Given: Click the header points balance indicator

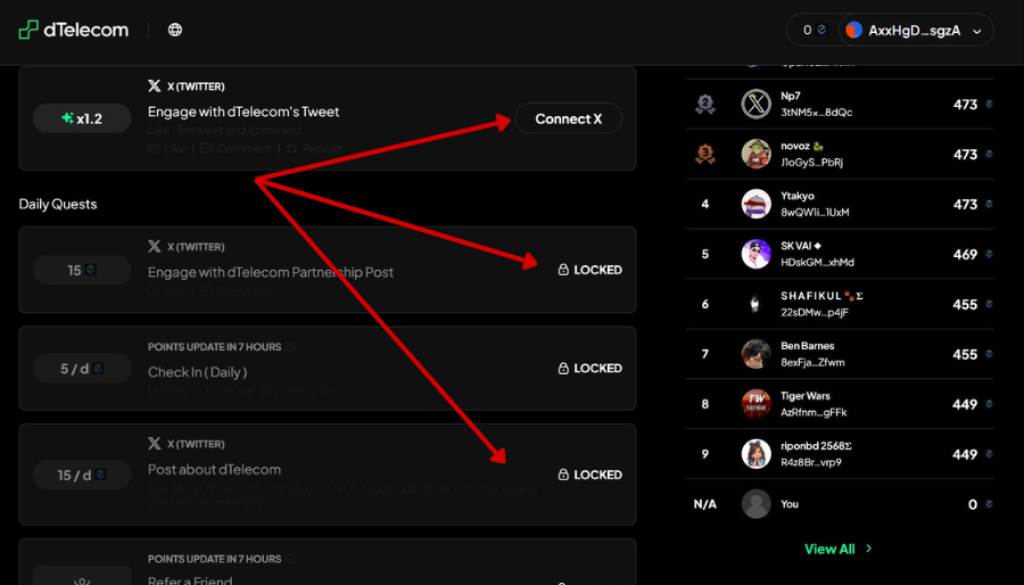Looking at the screenshot, I should coord(814,30).
